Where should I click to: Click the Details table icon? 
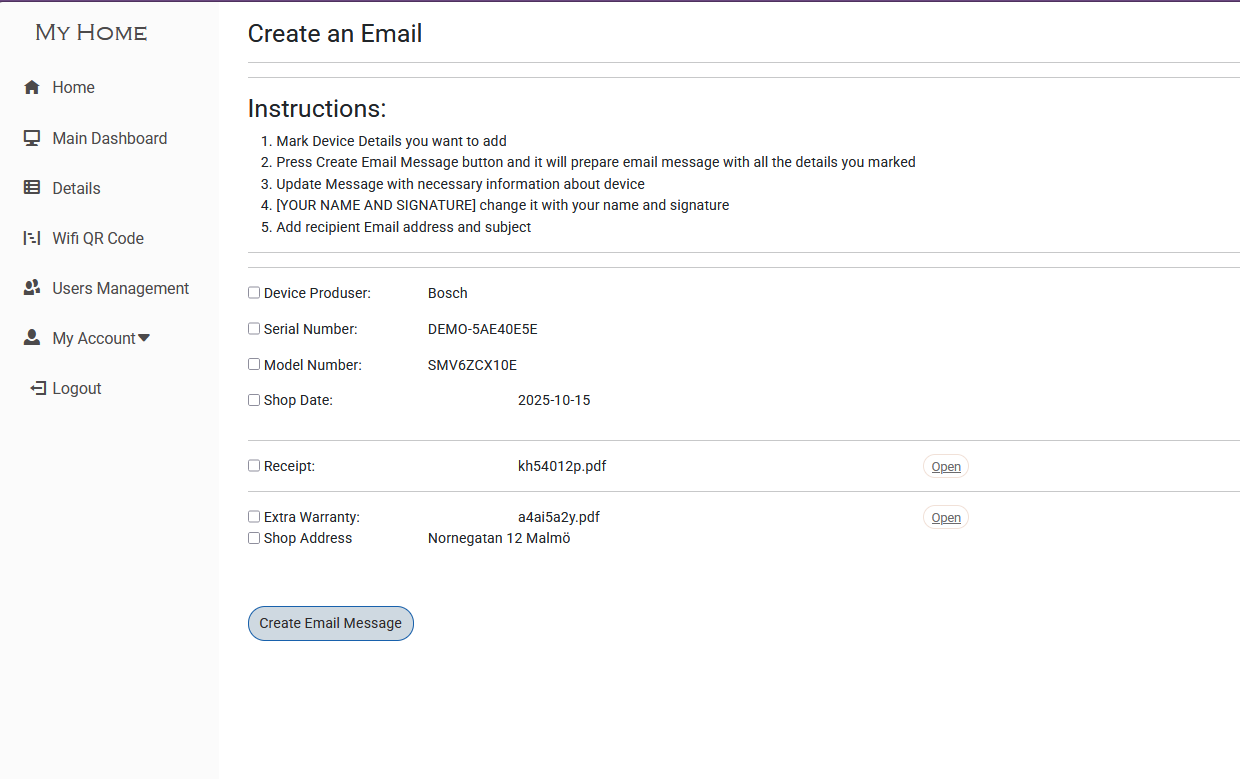(x=32, y=188)
